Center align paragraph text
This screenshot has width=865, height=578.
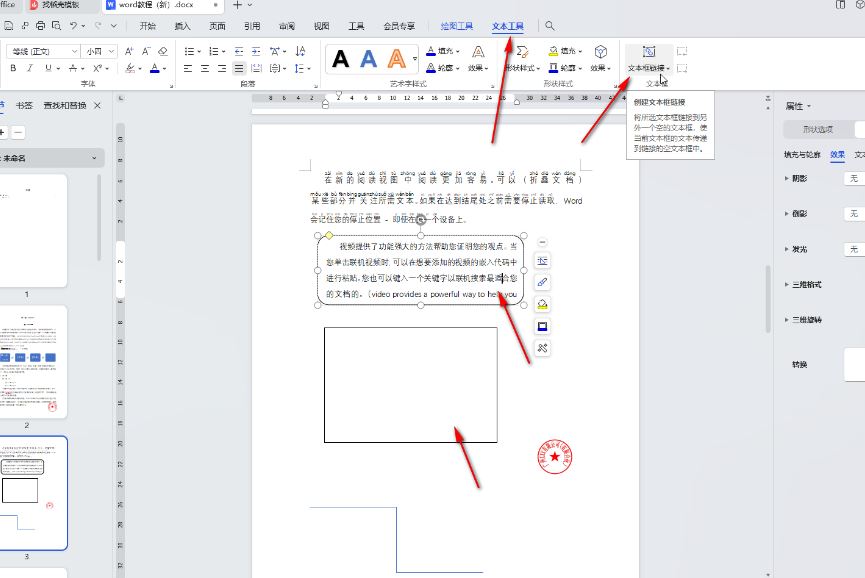point(205,68)
